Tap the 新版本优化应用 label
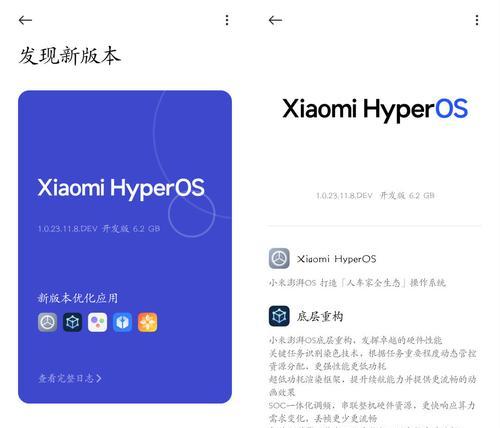The height and width of the screenshot is (428, 500). [x=78, y=298]
